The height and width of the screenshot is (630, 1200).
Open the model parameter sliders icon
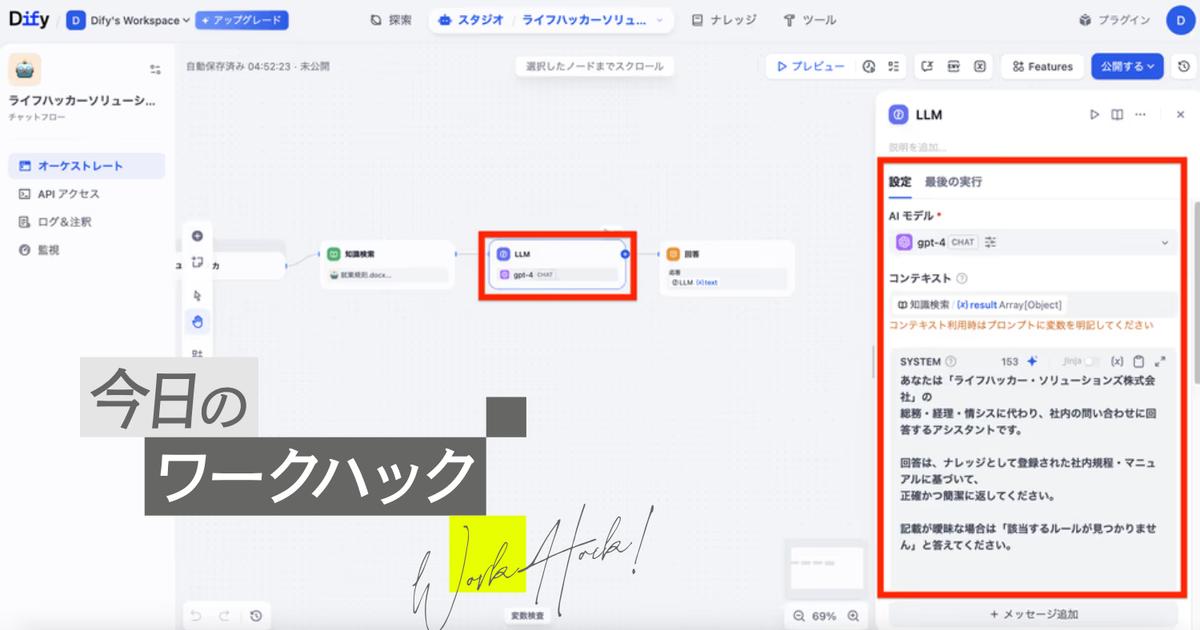[991, 242]
